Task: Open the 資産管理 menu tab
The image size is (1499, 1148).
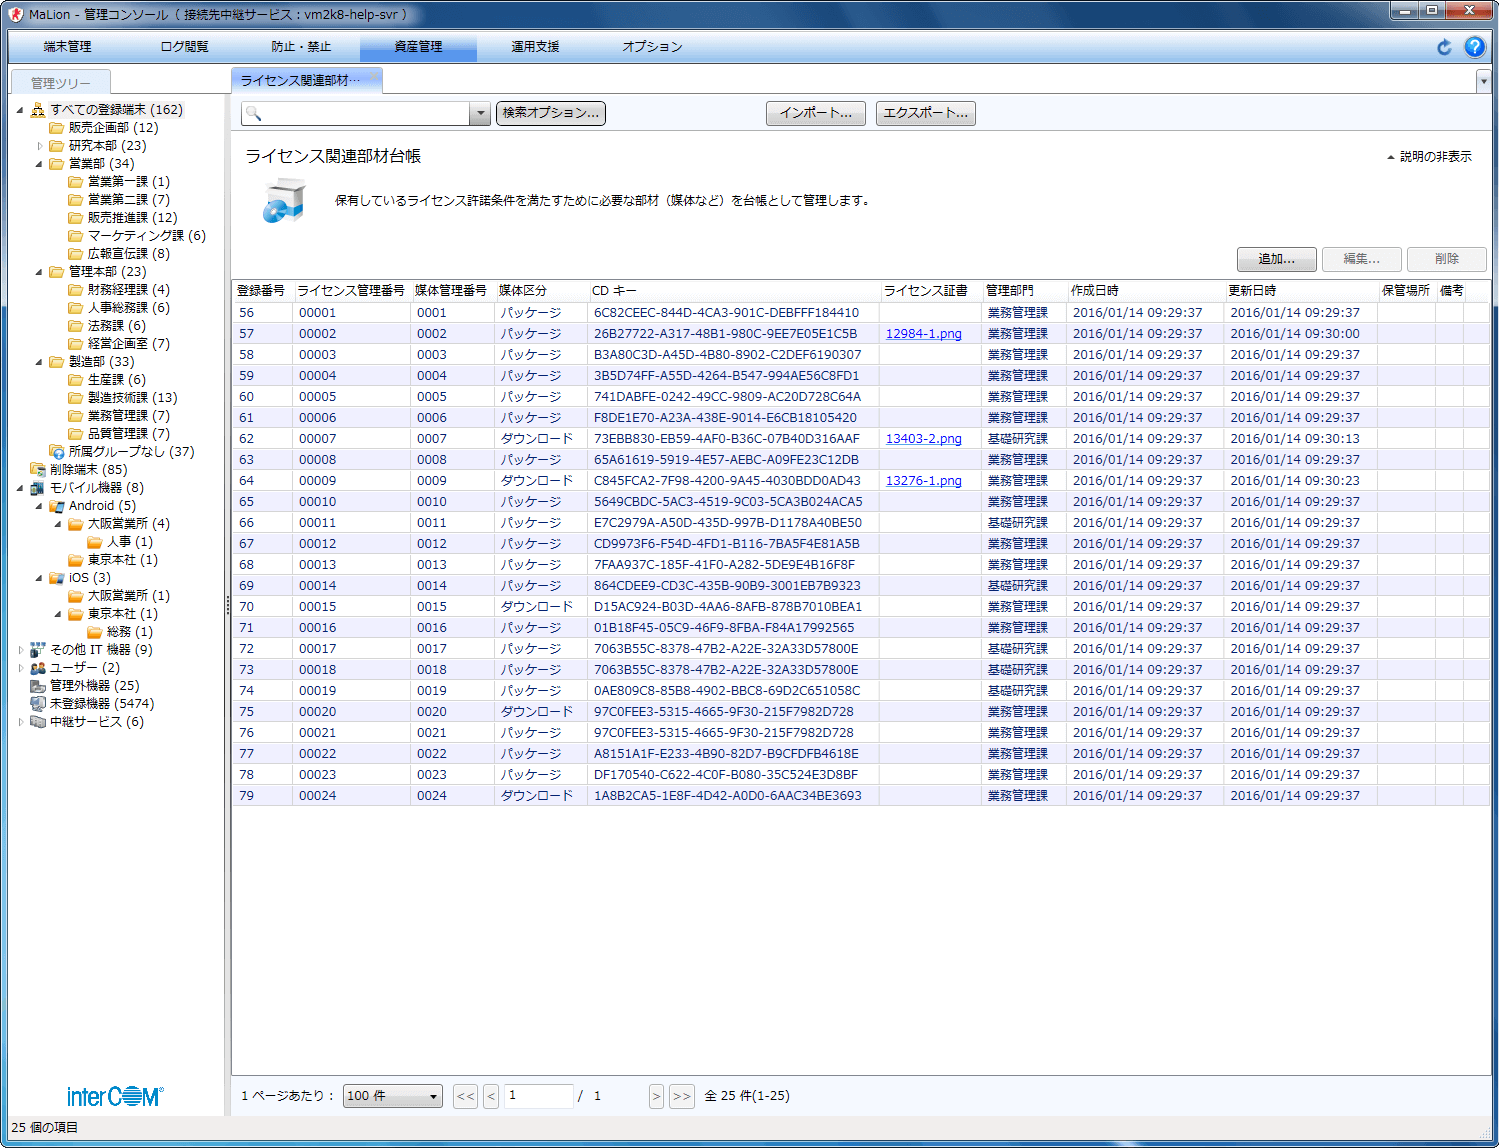Action: coord(418,47)
